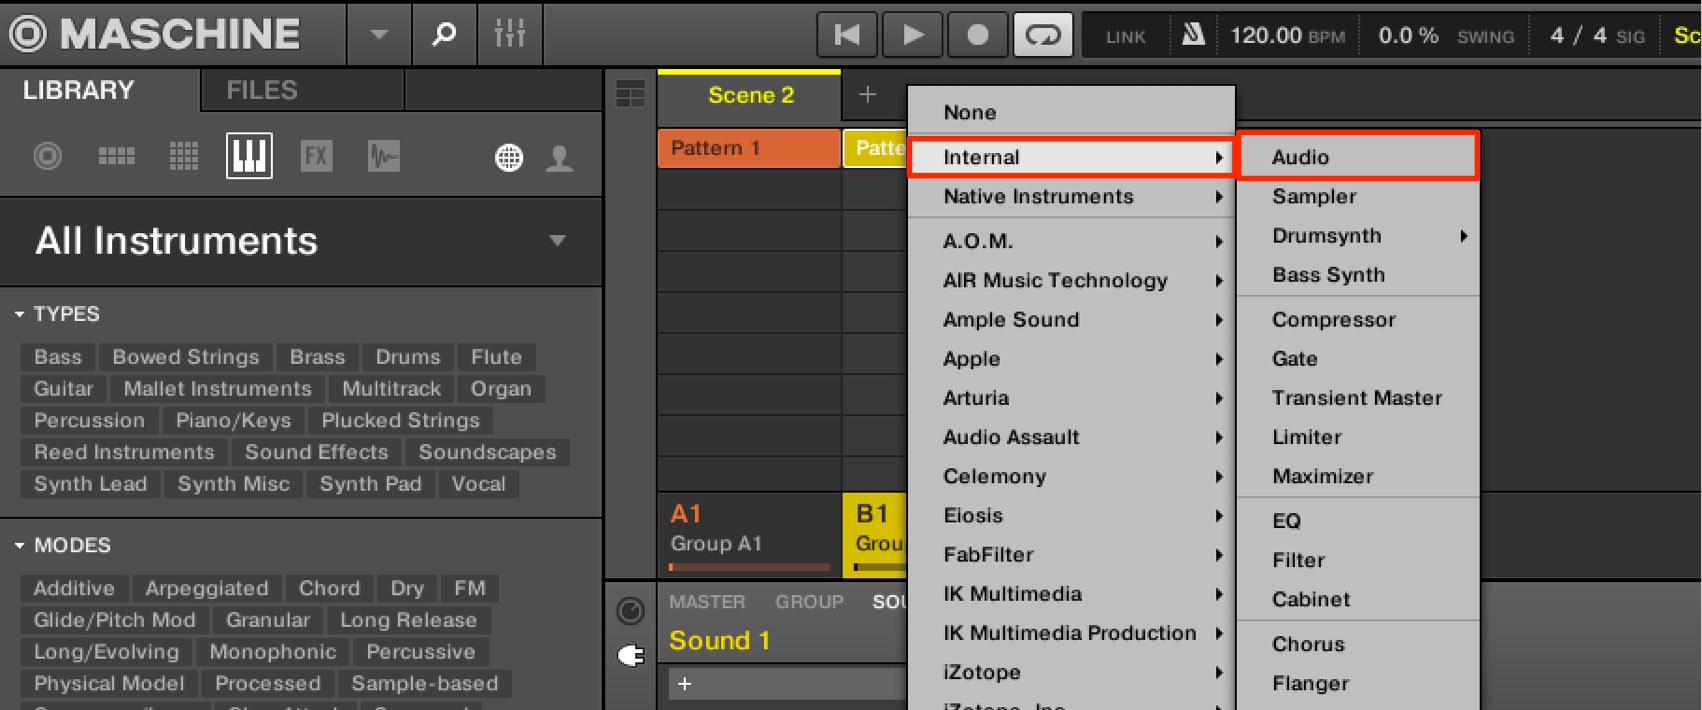Screen dimensions: 1702x710
Task: Toggle the loop button in transport
Action: coord(1042,35)
